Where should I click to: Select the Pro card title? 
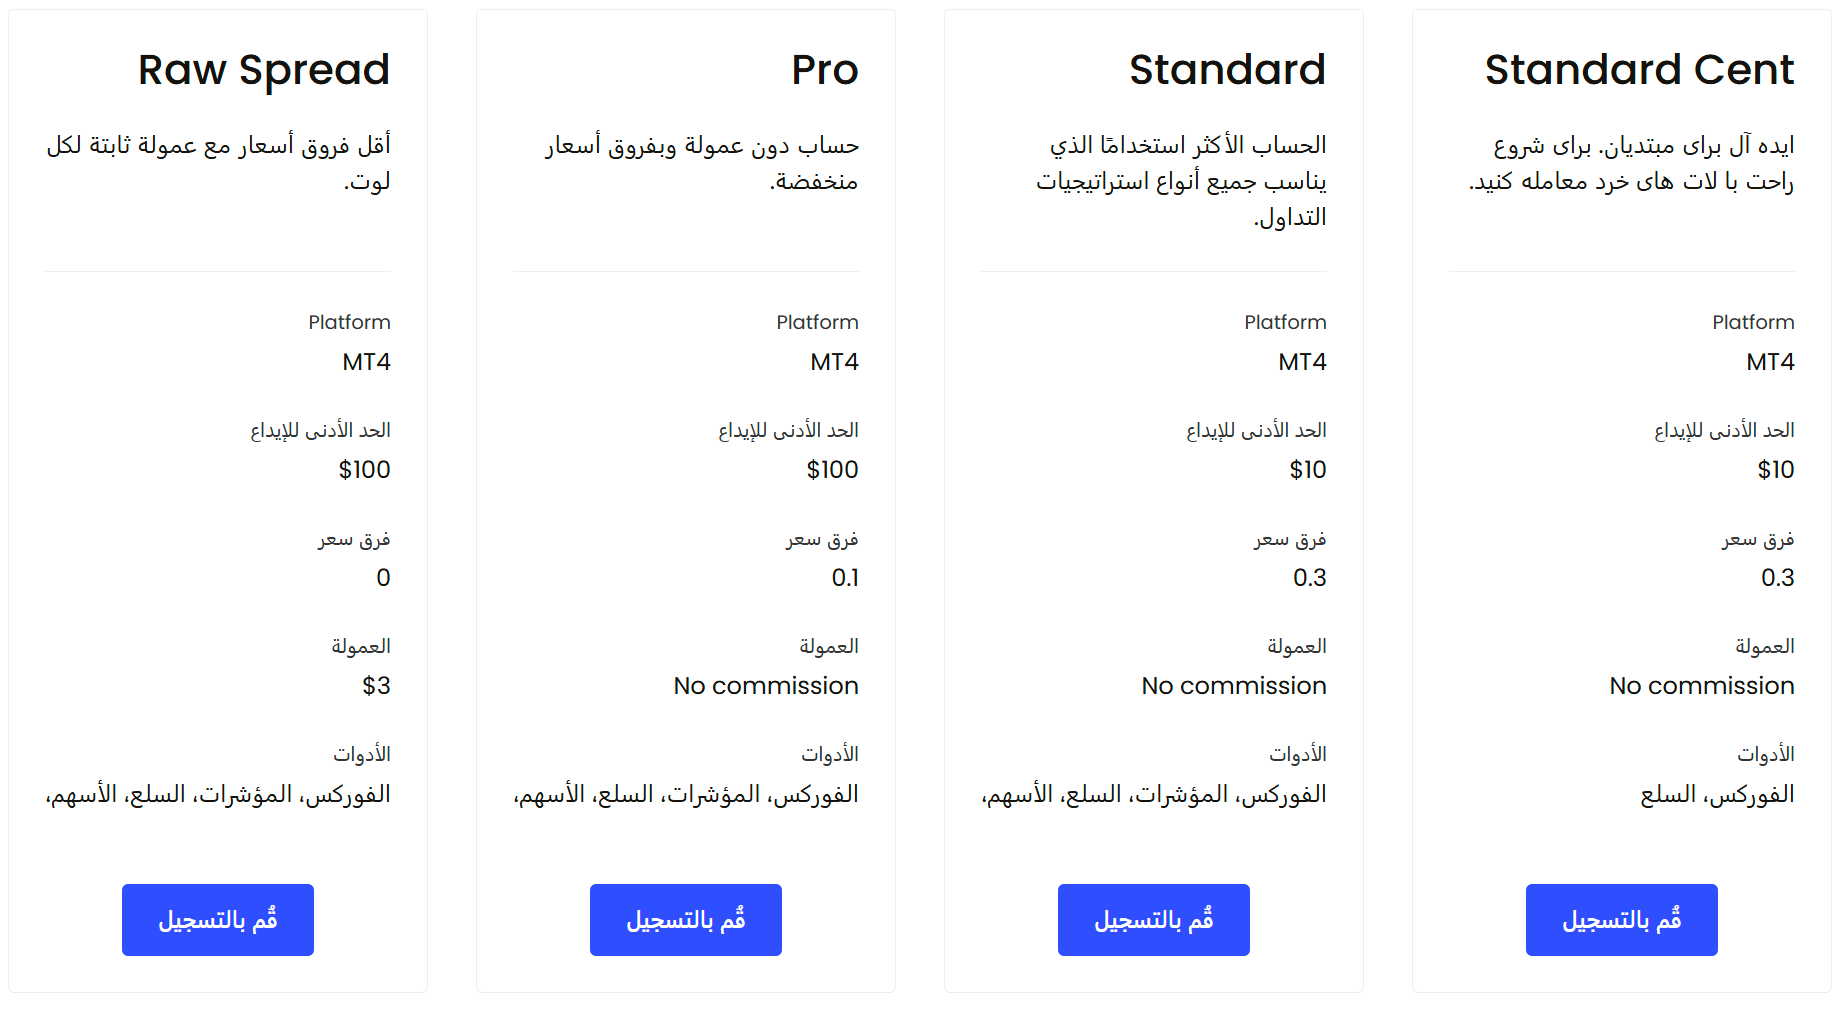(825, 70)
